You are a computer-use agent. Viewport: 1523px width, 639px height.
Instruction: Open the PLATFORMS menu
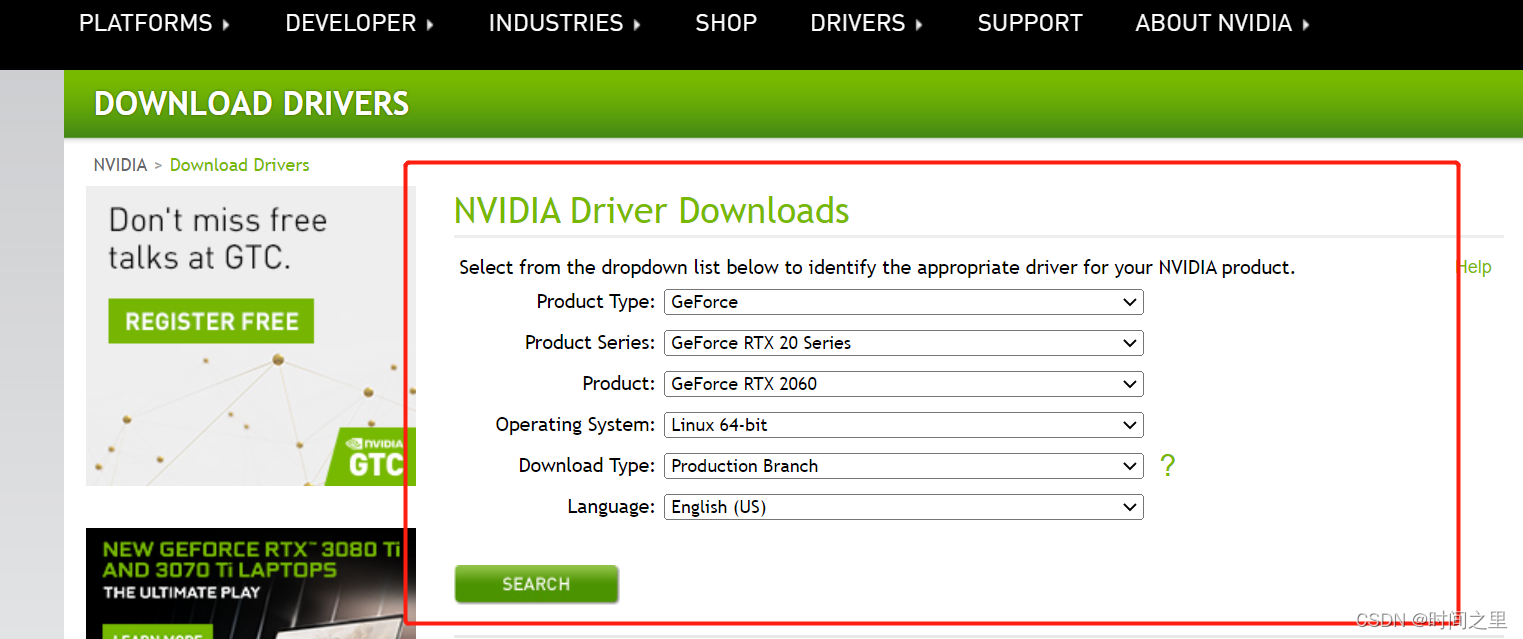154,23
